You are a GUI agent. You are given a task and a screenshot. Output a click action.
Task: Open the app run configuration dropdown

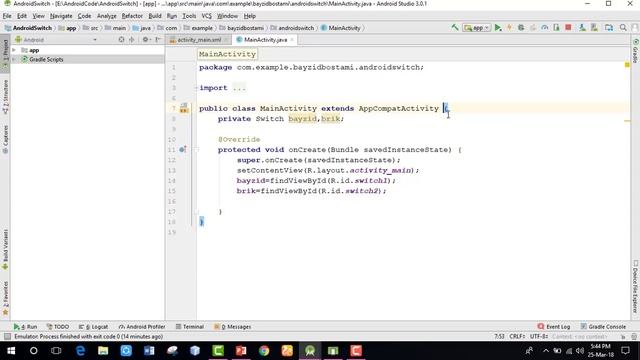477,28
